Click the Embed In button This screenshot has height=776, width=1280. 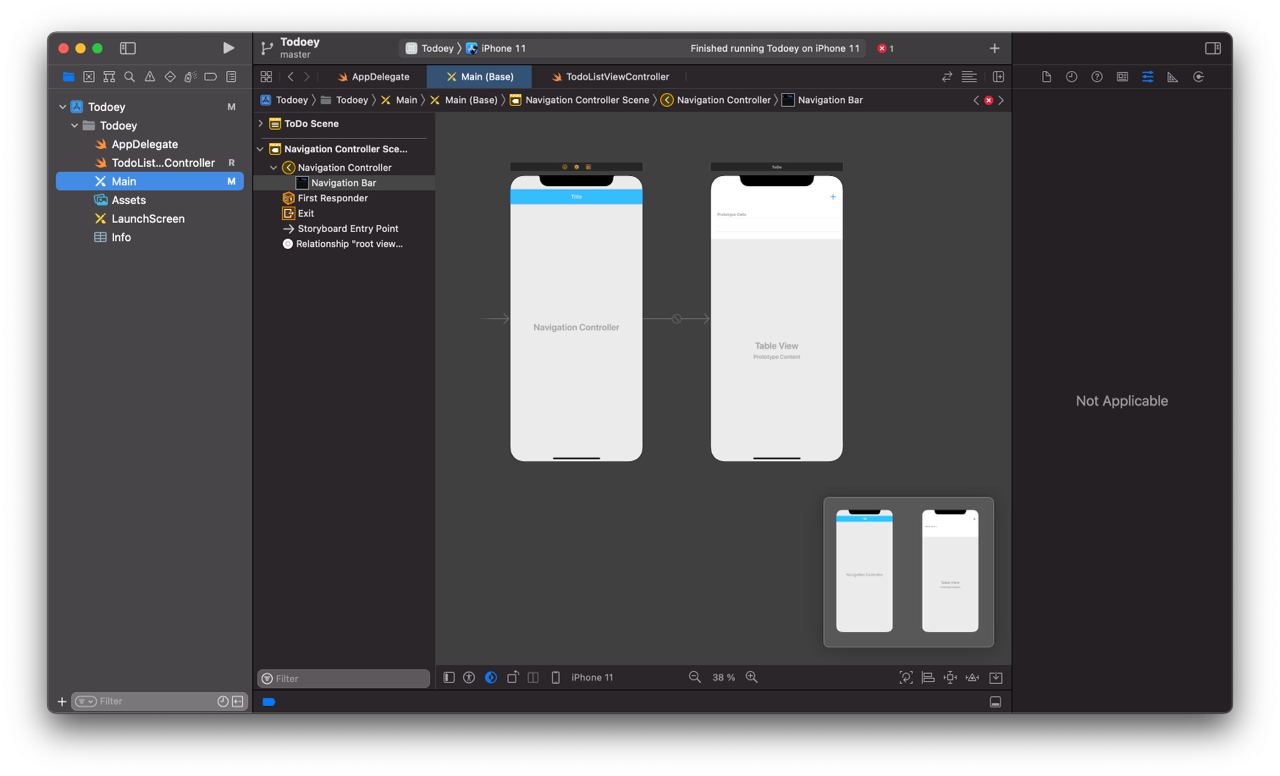(996, 677)
